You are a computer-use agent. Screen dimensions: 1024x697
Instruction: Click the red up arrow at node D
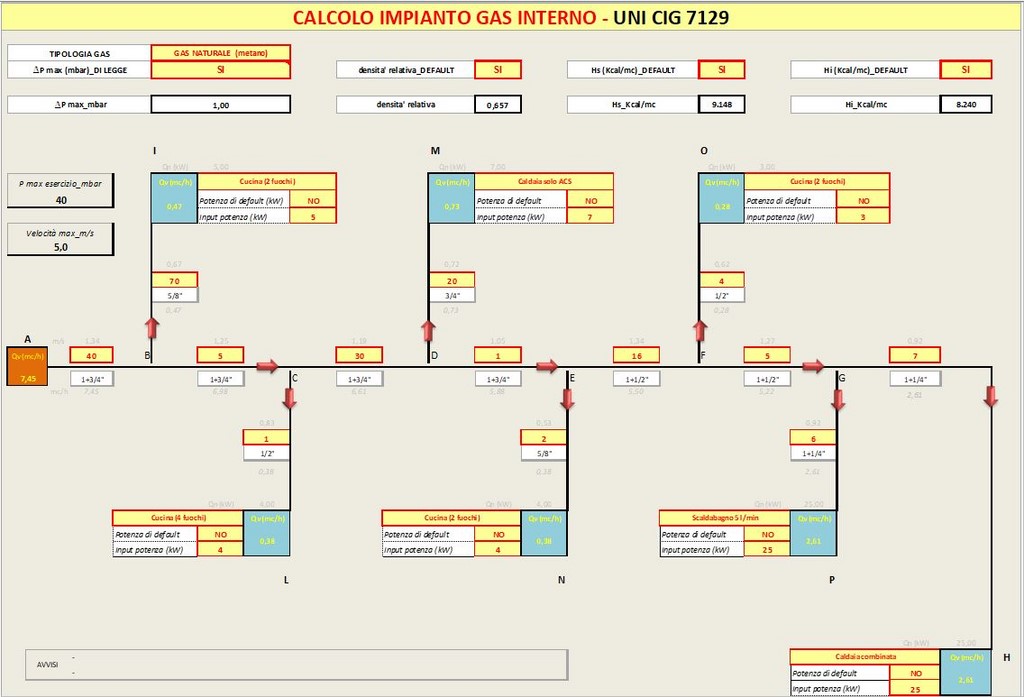click(x=429, y=331)
